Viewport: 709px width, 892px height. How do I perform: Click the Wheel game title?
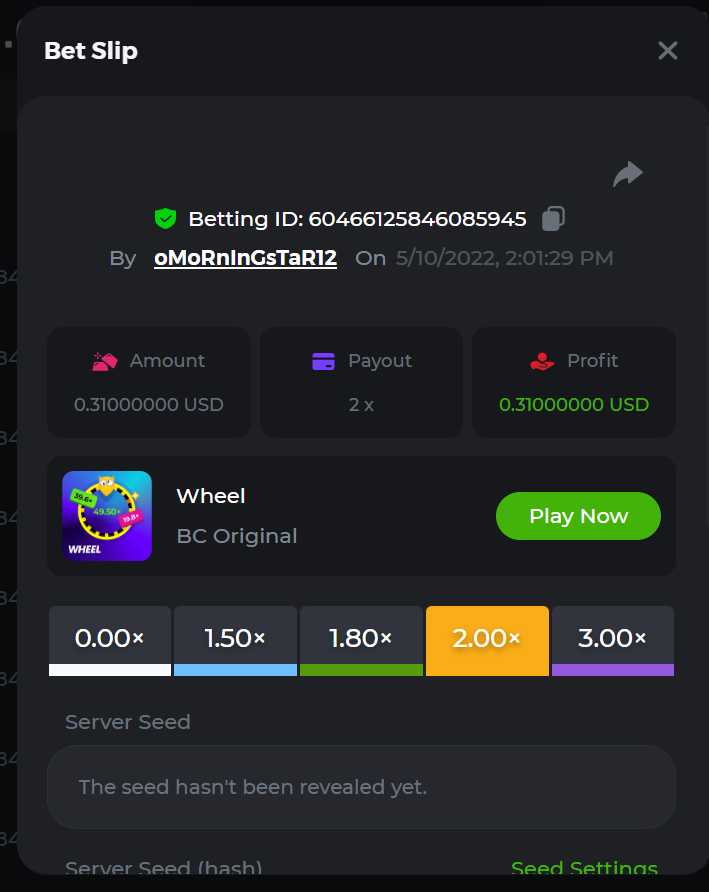click(x=211, y=496)
